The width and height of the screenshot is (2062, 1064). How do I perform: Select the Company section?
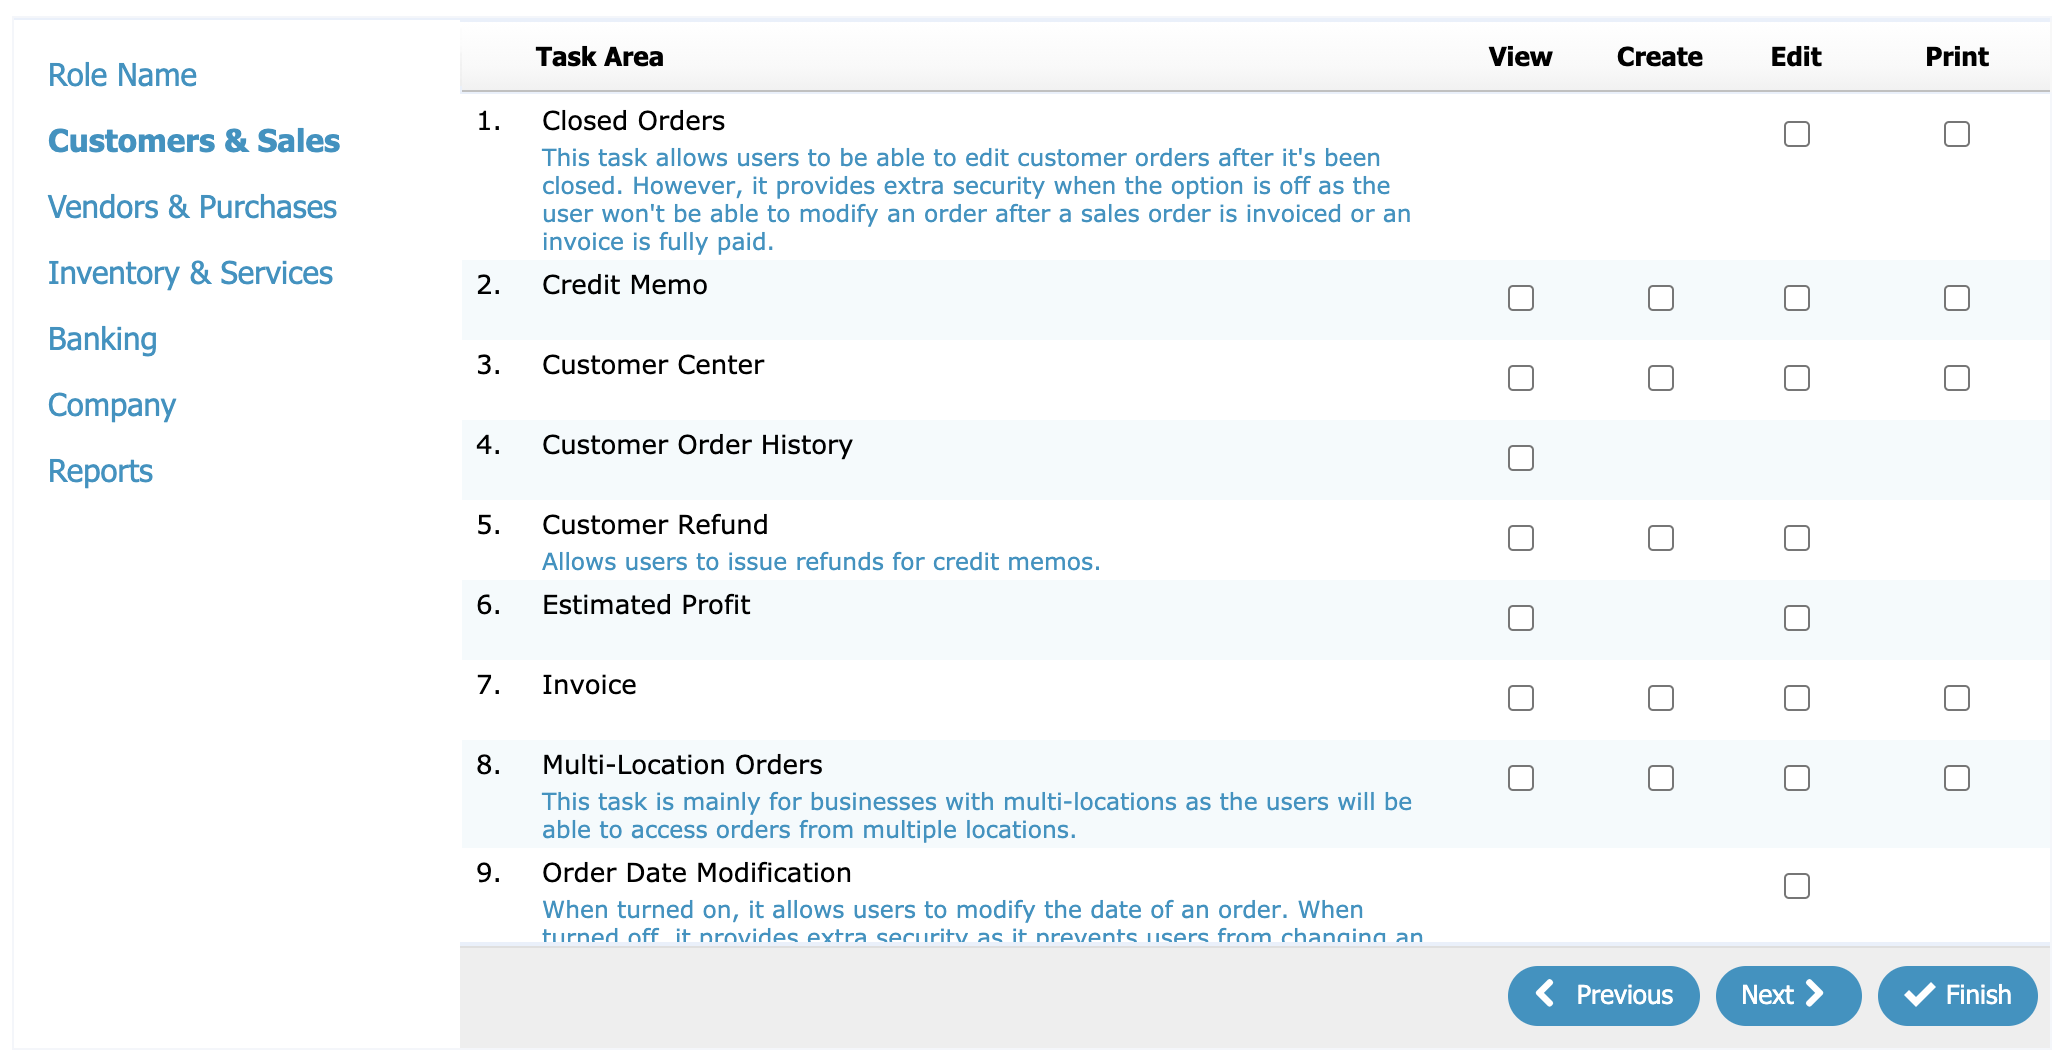[x=112, y=405]
